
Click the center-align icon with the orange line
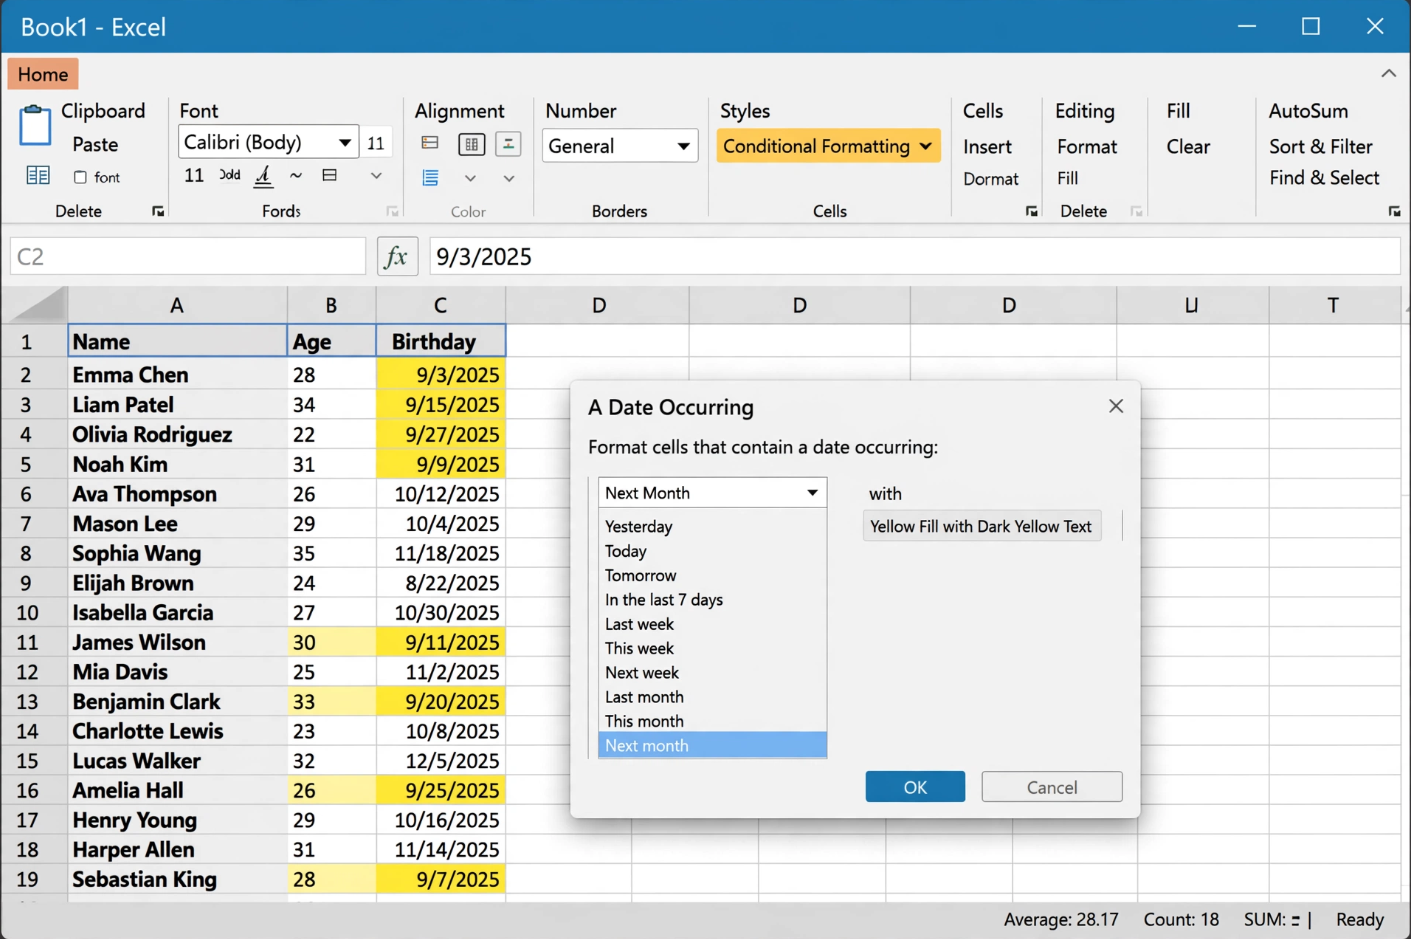[508, 144]
